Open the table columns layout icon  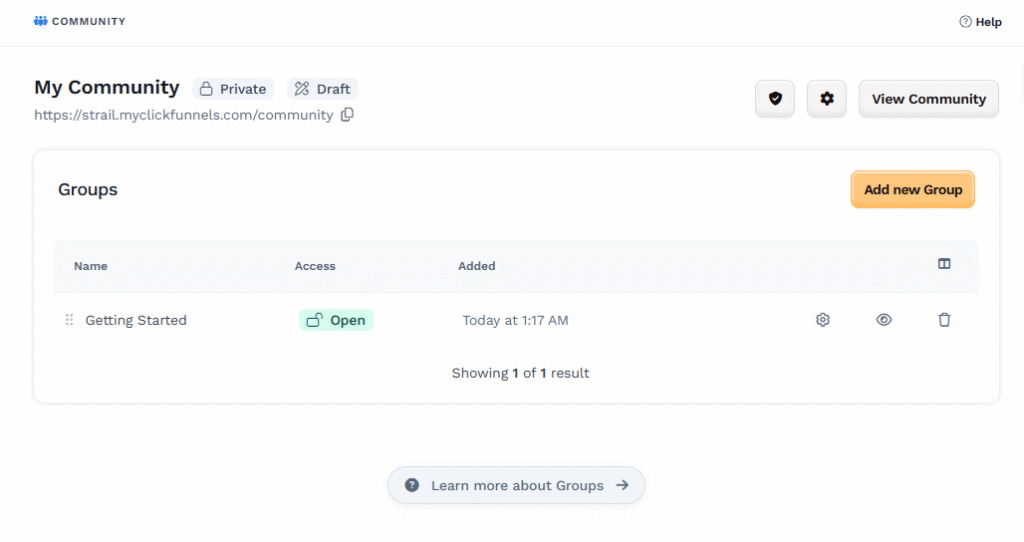[944, 264]
